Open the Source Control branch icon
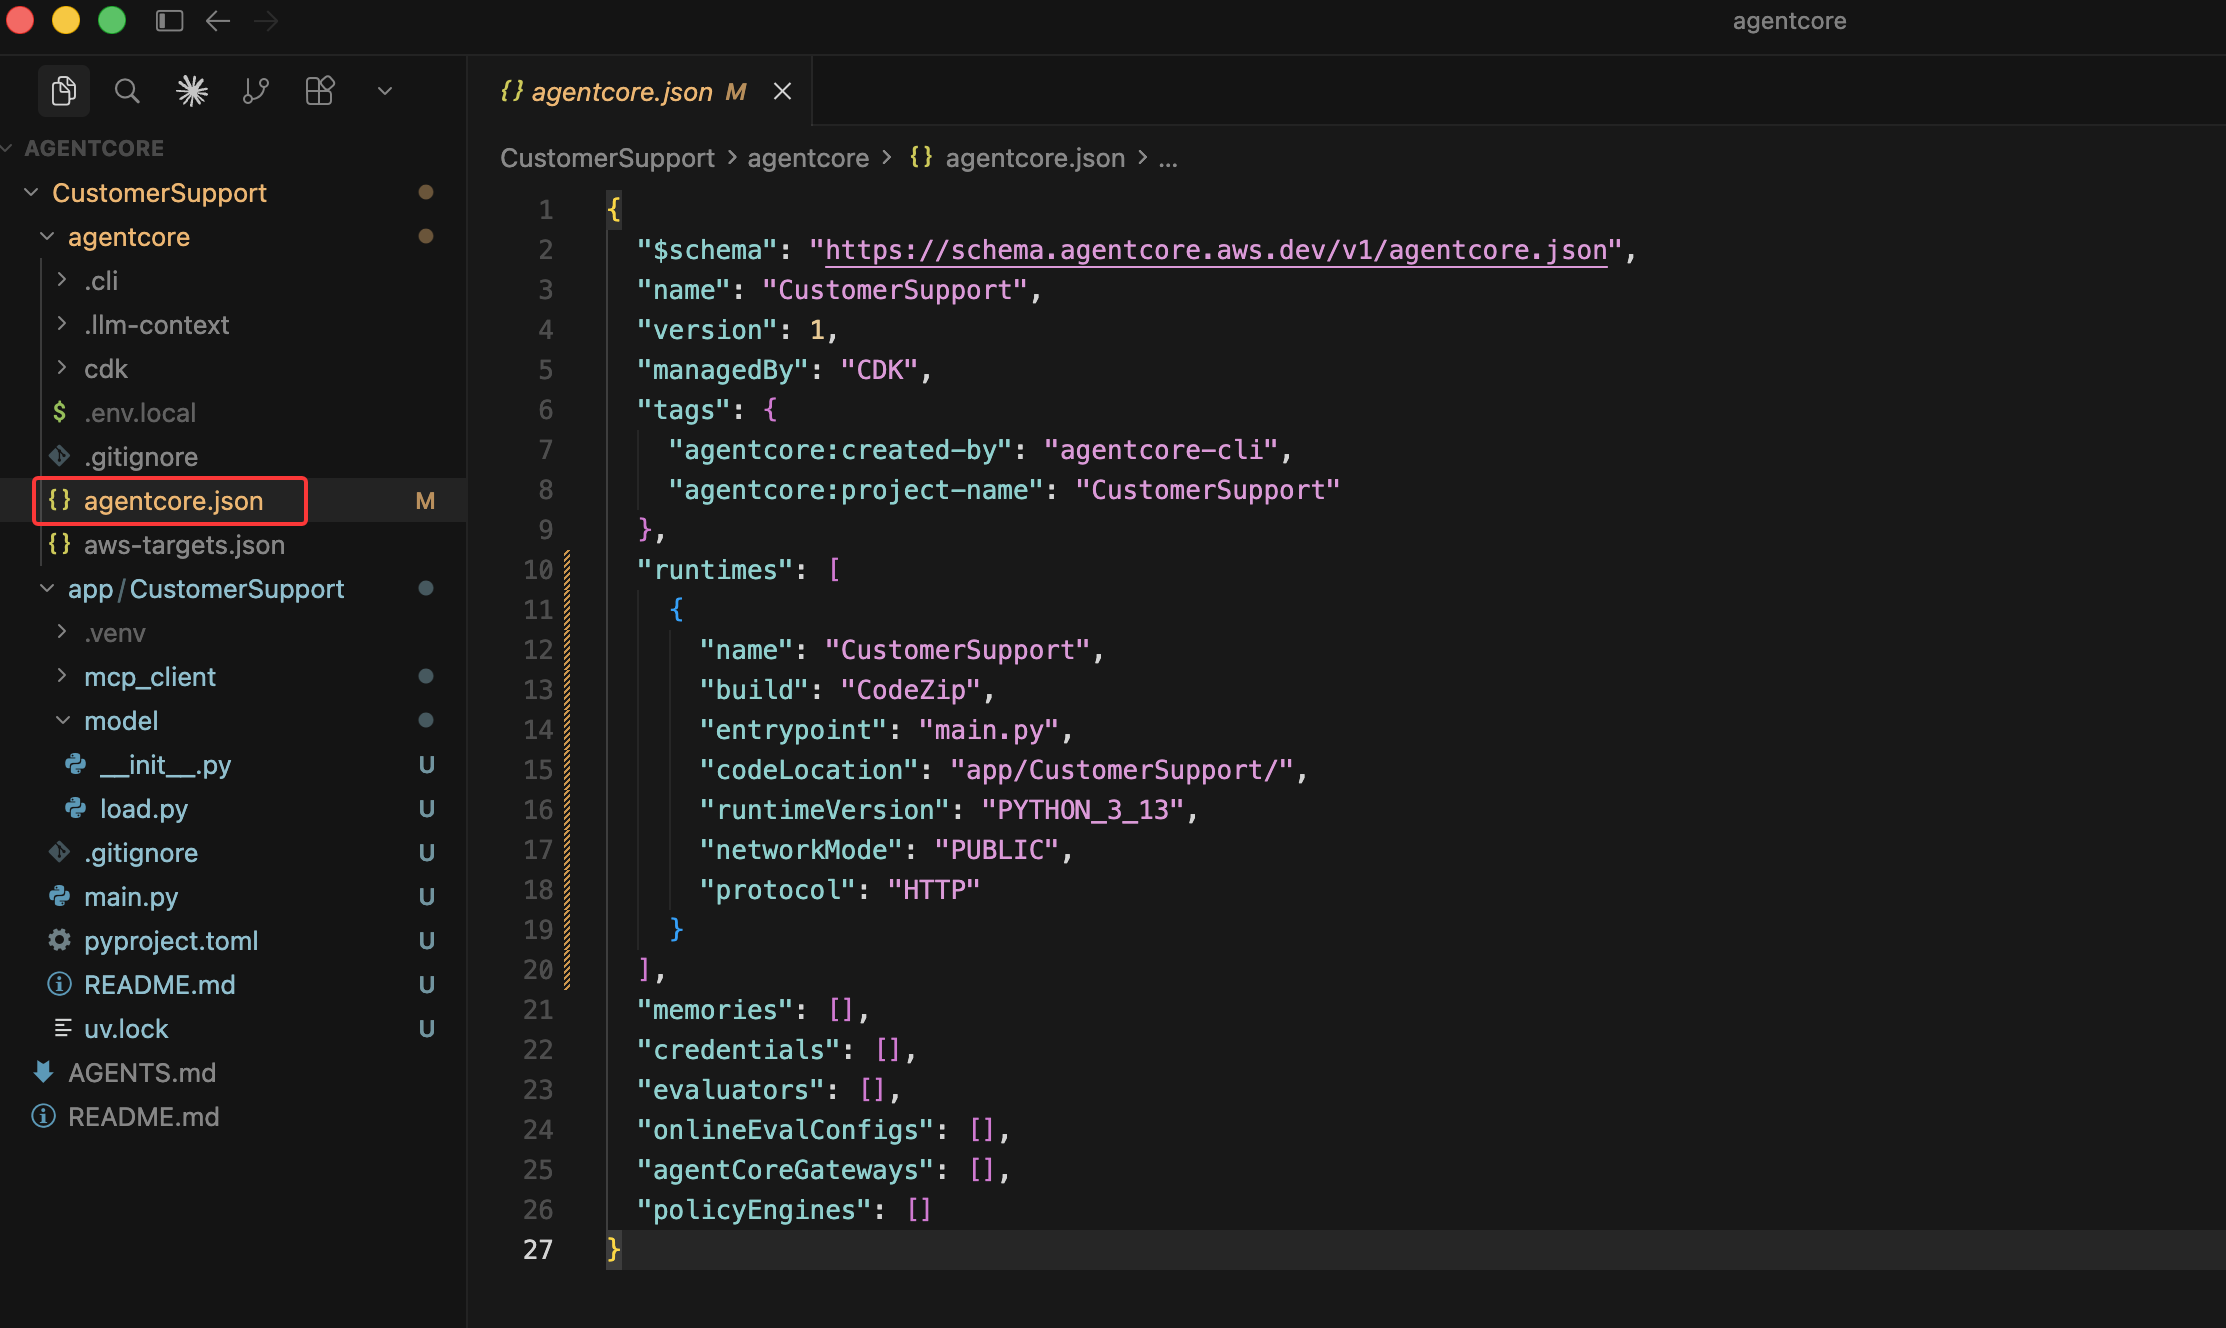The image size is (2226, 1328). click(x=256, y=91)
